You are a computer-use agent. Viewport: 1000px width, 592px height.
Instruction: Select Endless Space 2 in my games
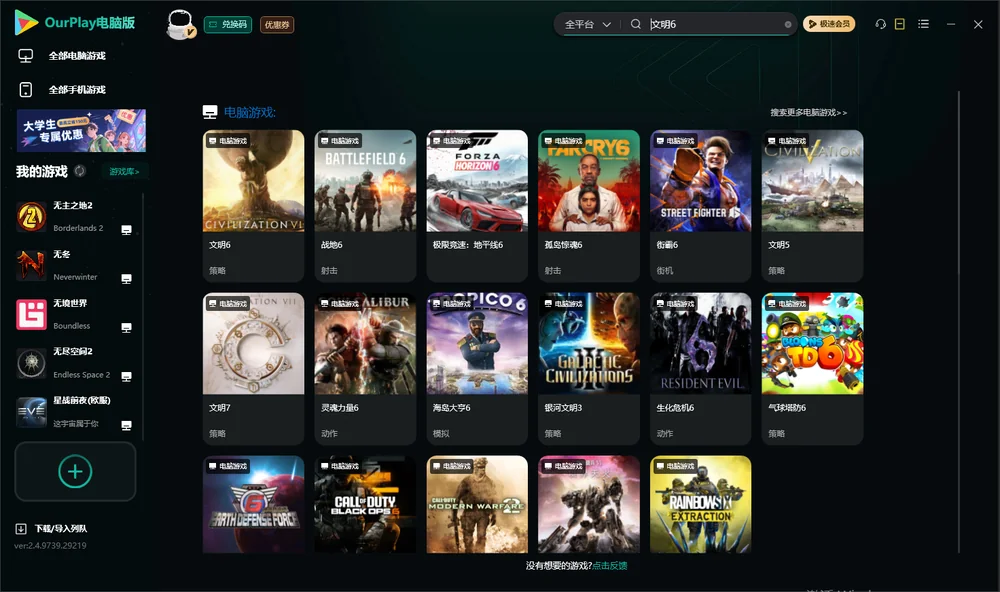pos(75,363)
